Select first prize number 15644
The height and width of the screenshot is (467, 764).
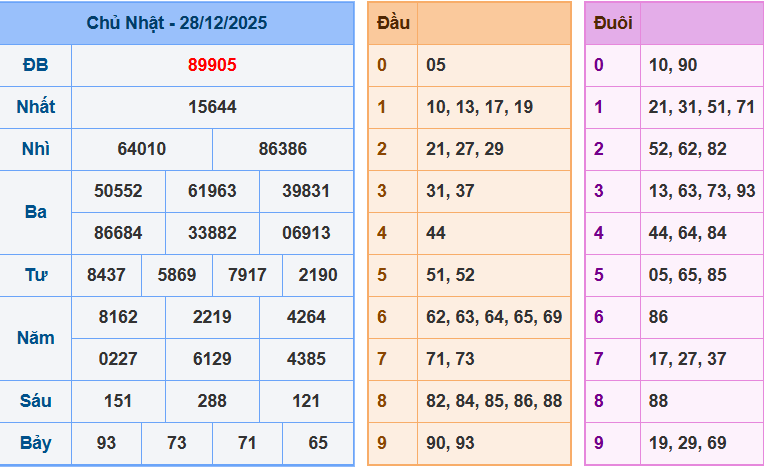tap(212, 107)
